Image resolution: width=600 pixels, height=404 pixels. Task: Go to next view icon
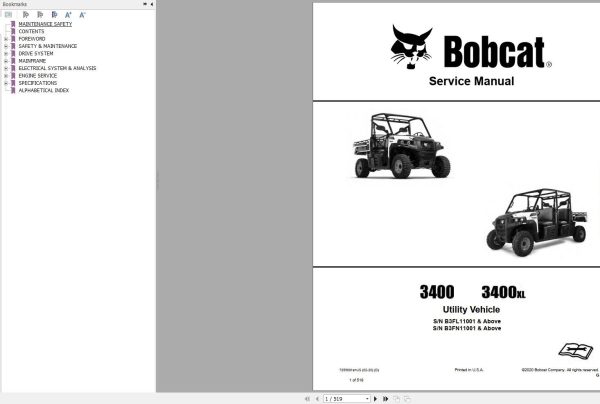pyautogui.click(x=407, y=399)
